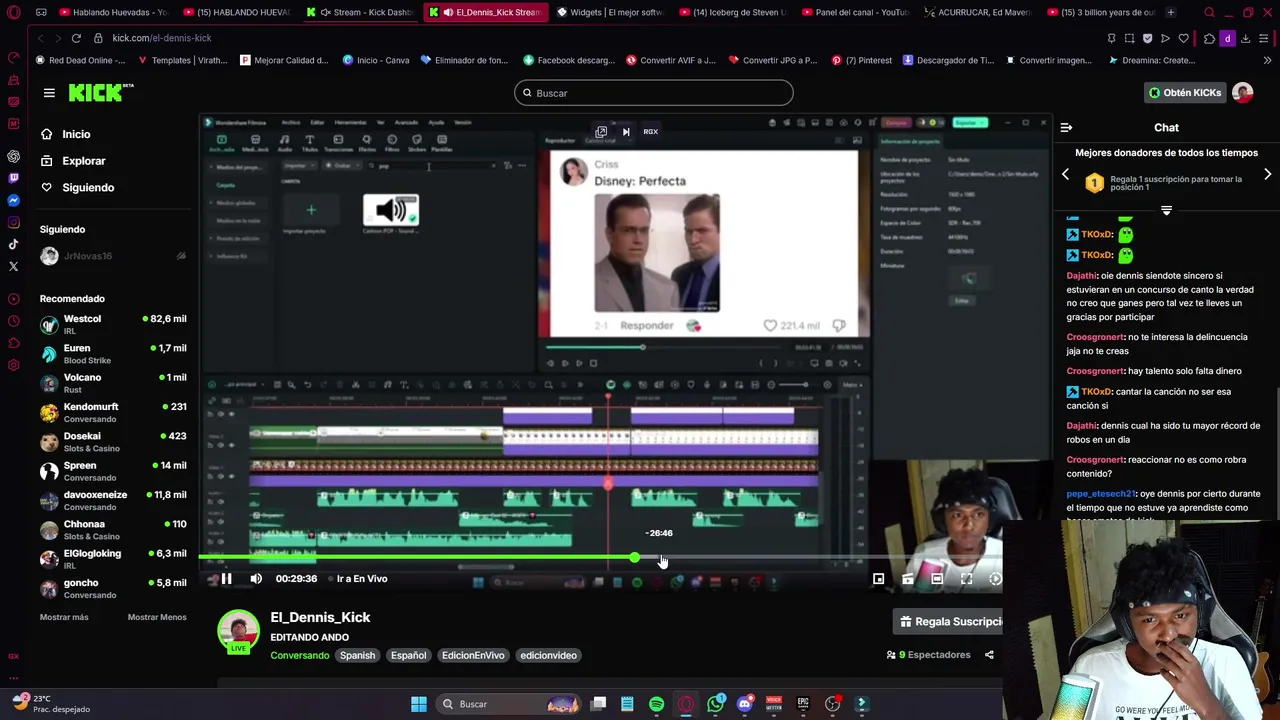Viewport: 1280px width, 720px height.
Task: Open Twitch icon in Opera sidebar
Action: [x=13, y=178]
